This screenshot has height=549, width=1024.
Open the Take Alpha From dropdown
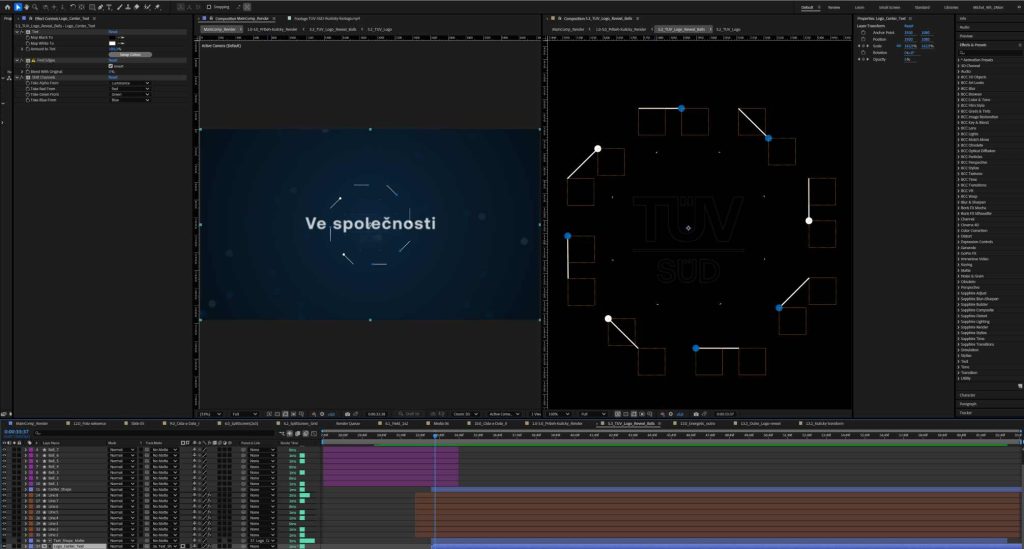129,83
